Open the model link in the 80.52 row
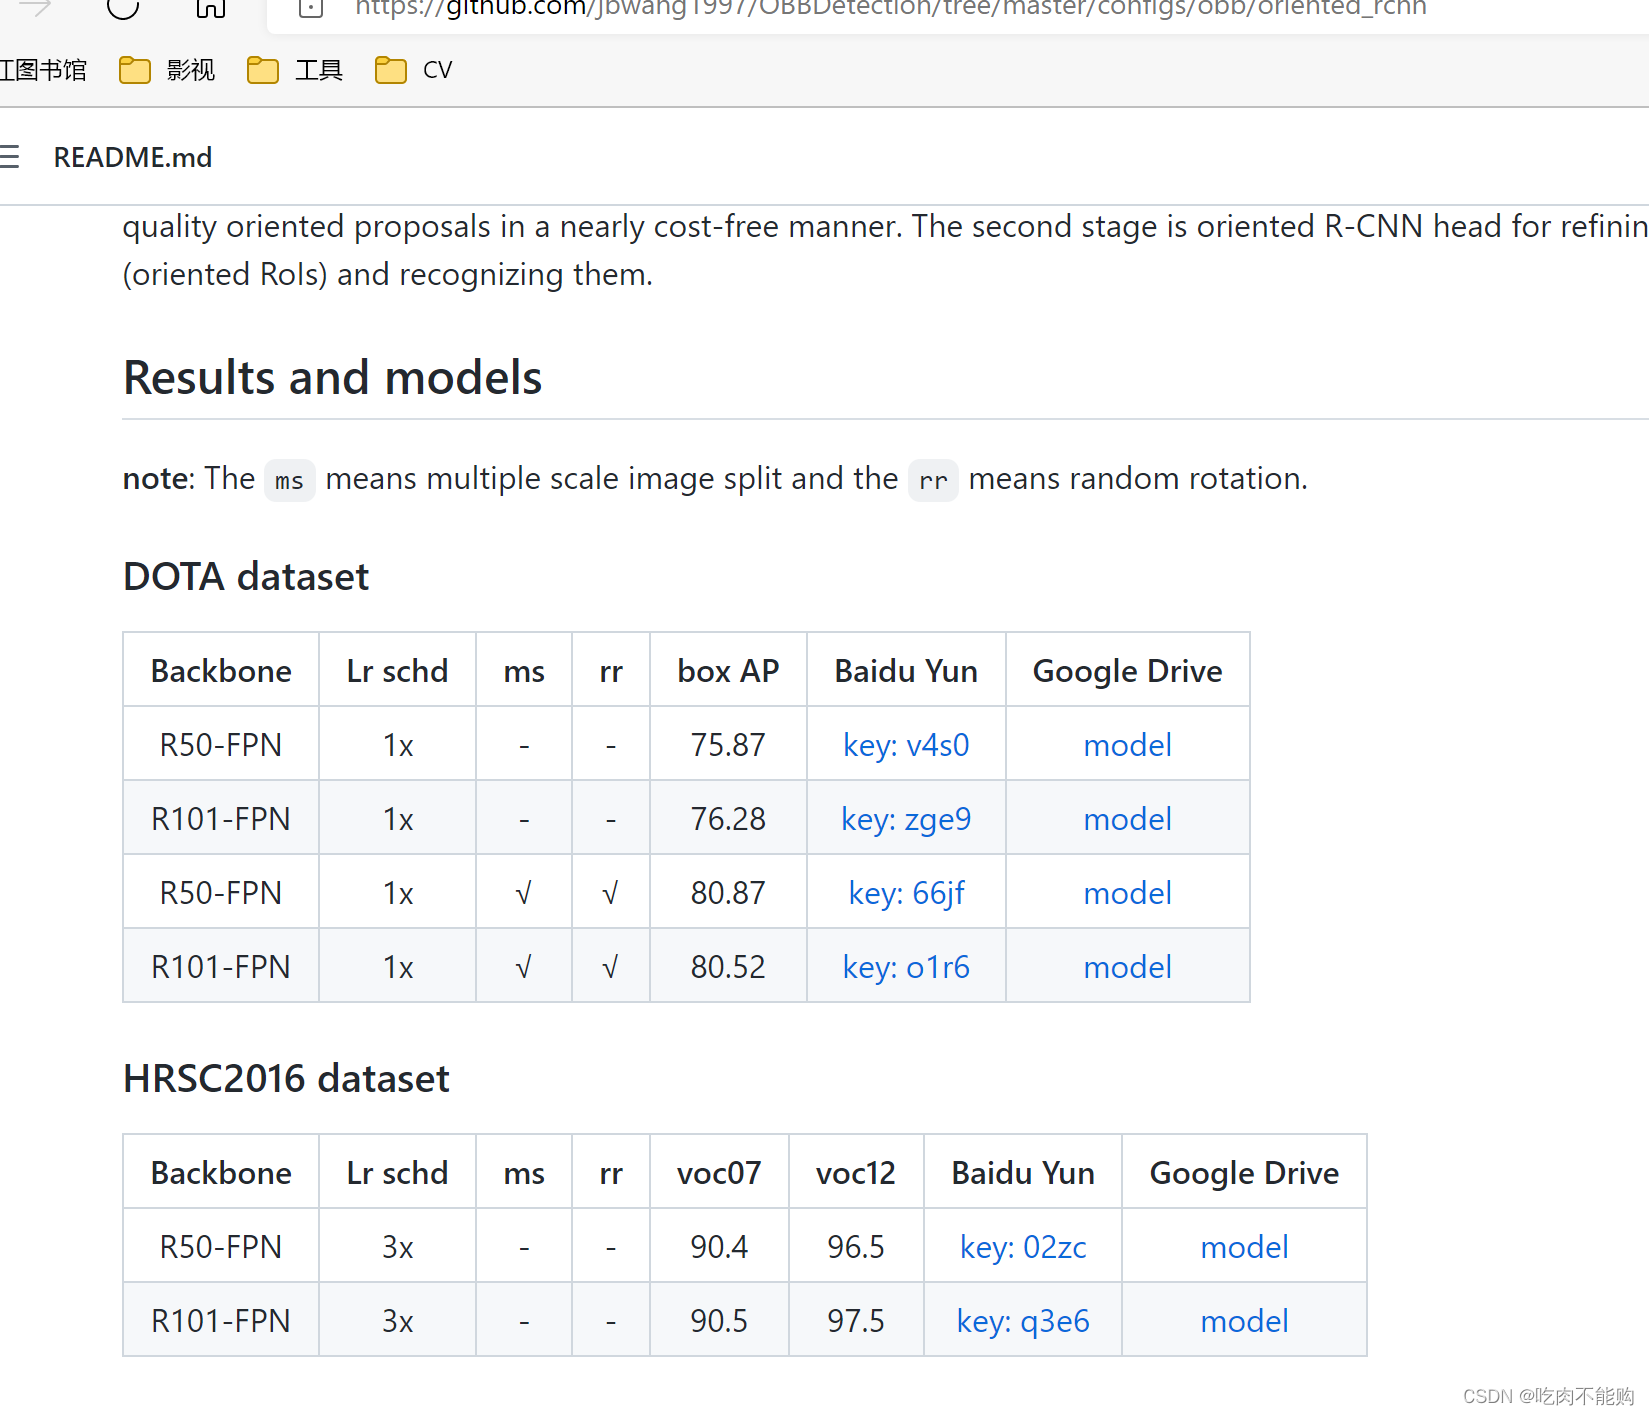The image size is (1649, 1415). (x=1128, y=967)
